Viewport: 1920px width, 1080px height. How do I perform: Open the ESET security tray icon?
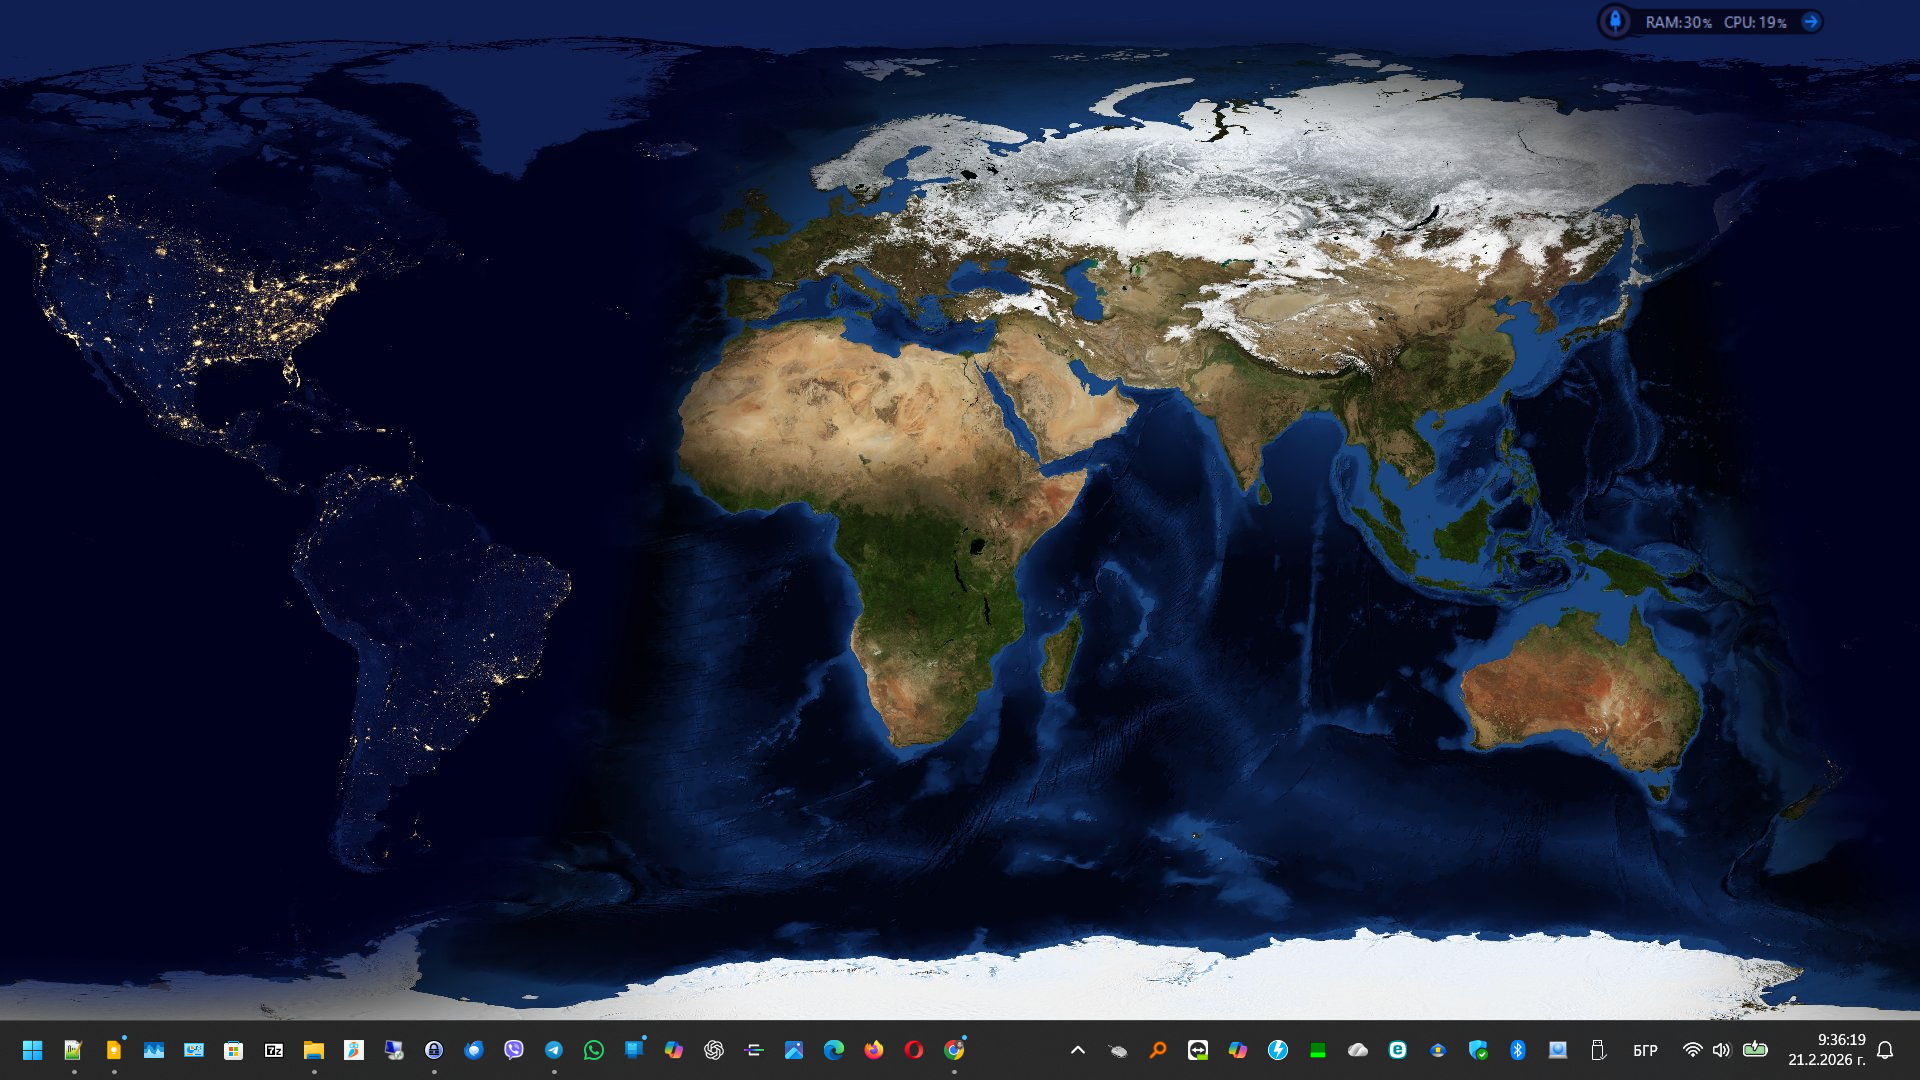click(1398, 1050)
